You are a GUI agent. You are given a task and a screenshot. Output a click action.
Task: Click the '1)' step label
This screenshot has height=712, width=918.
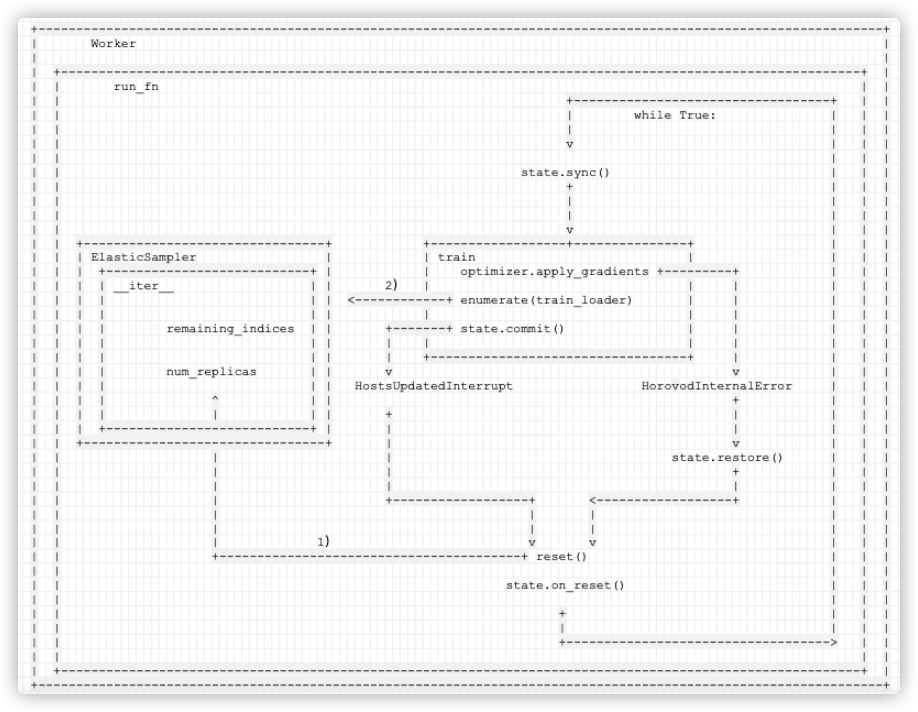pos(324,542)
